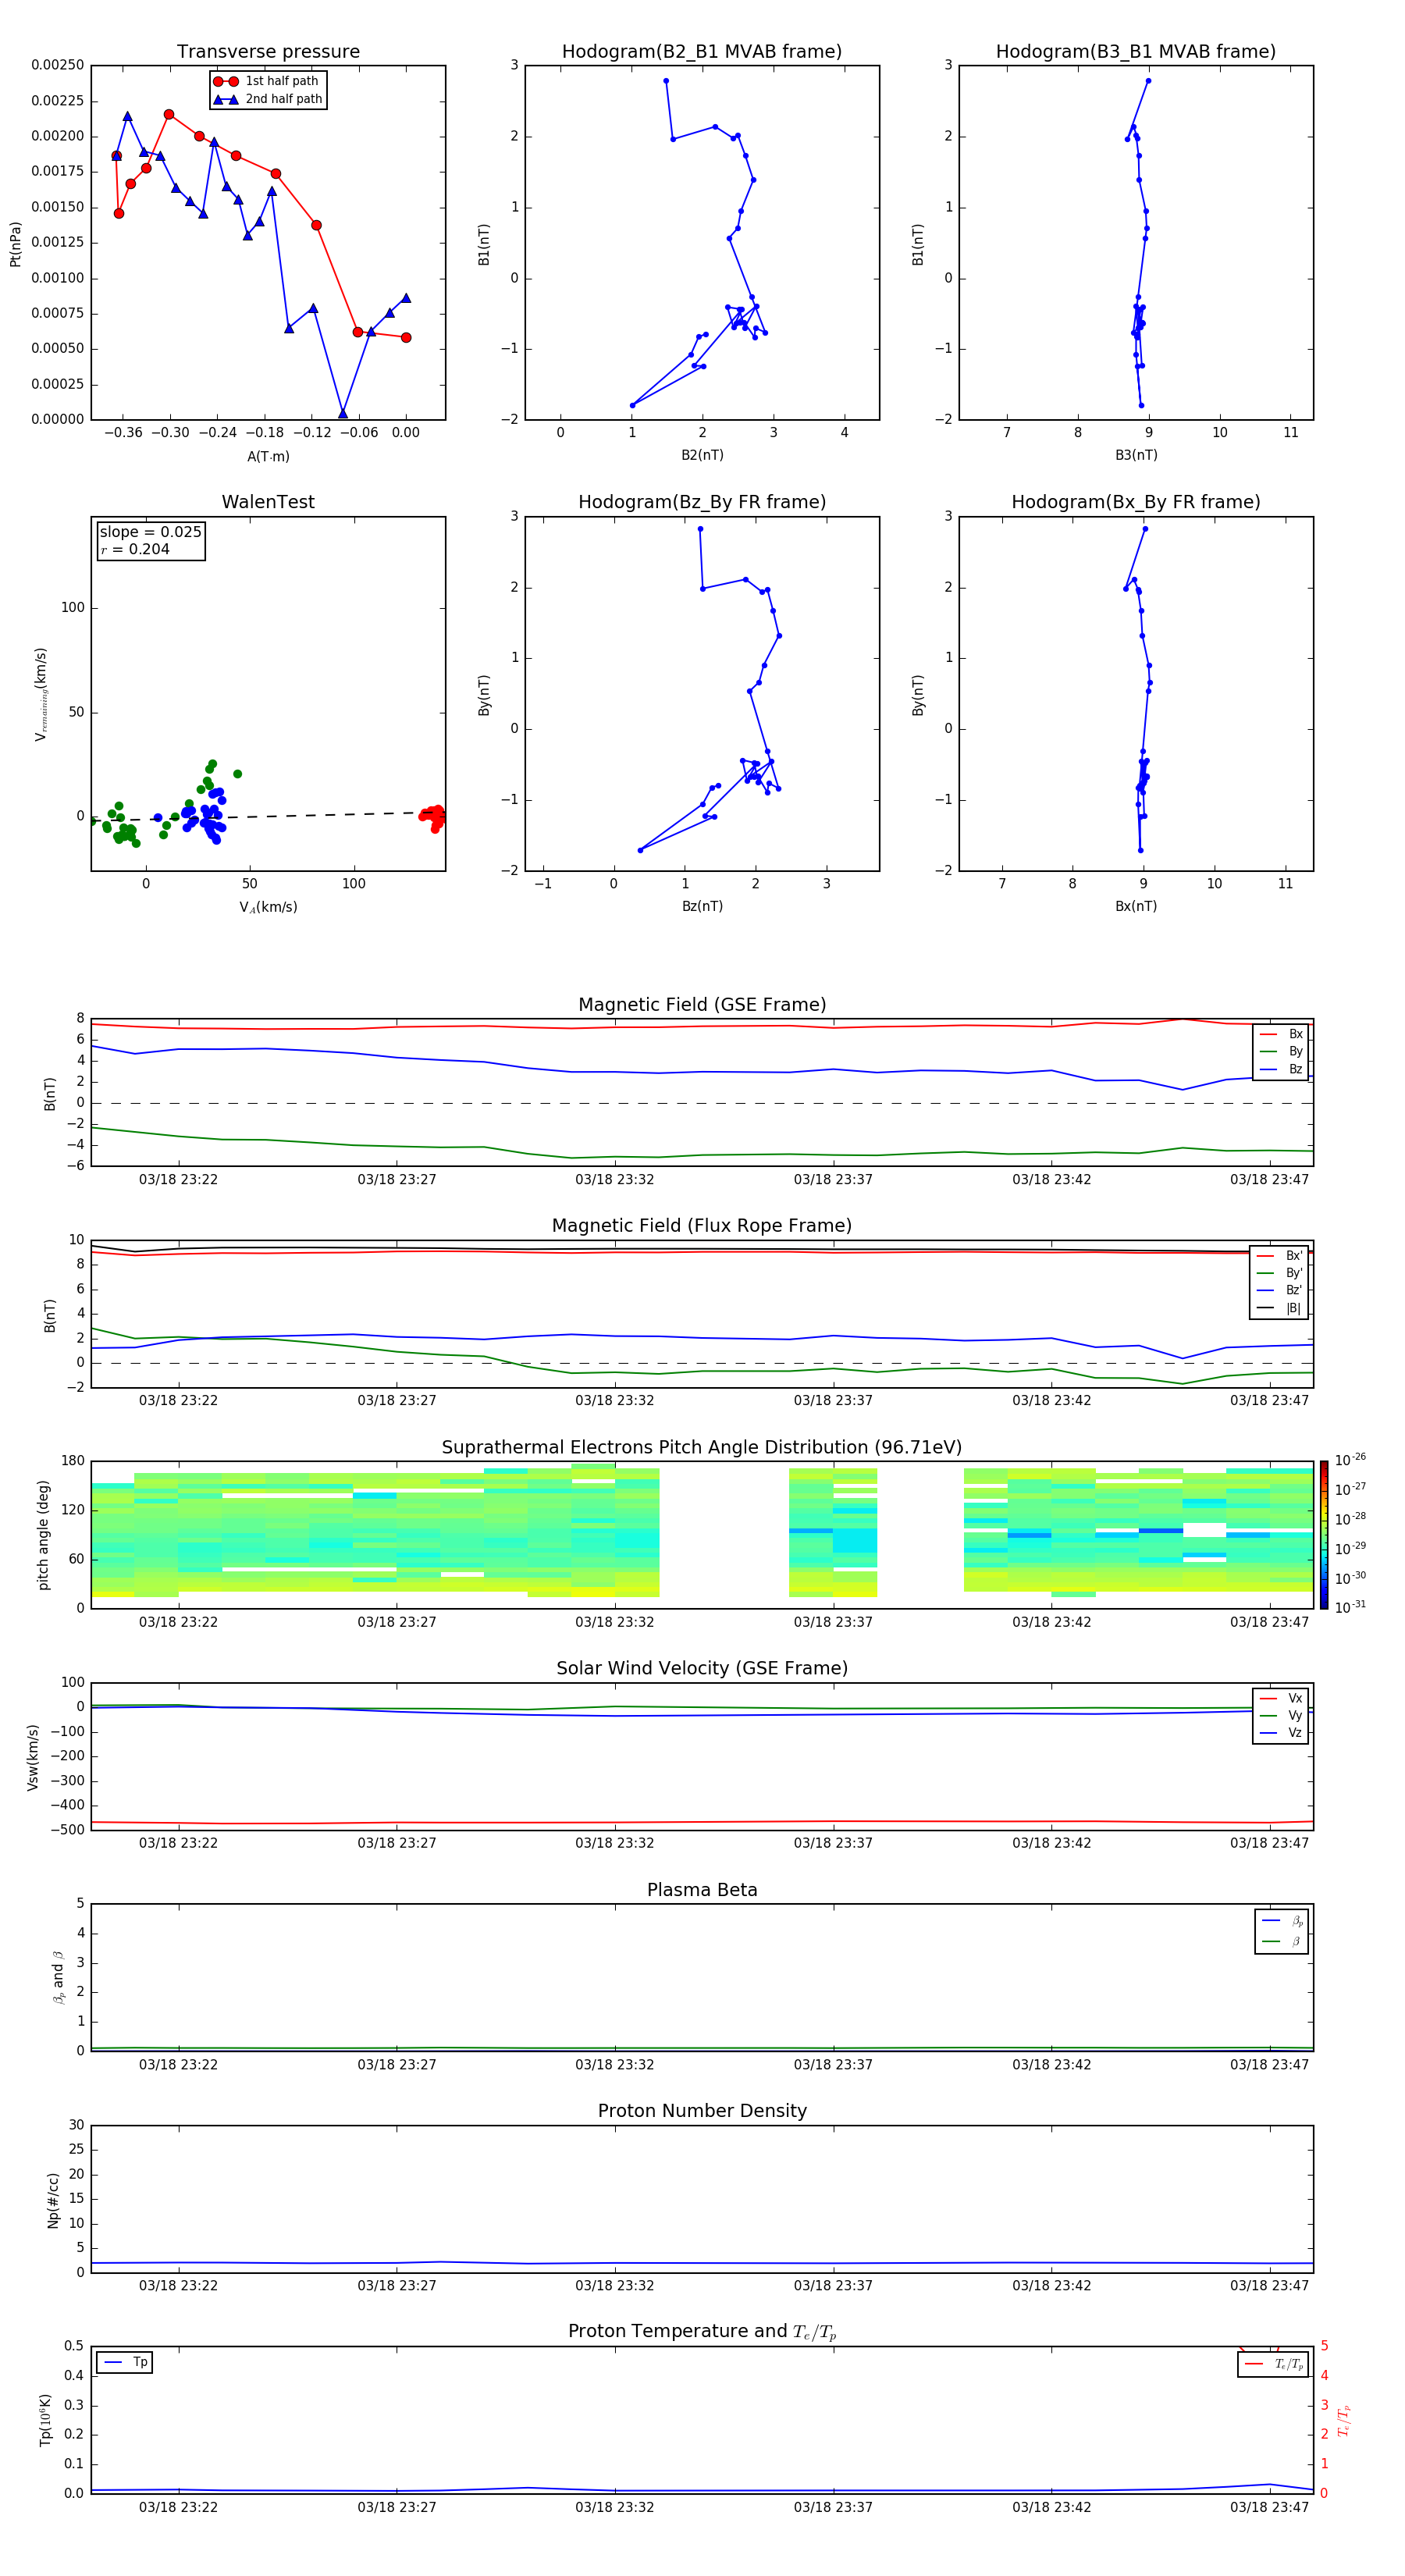Click the '03/18 23:32' tick under GSE panel

click(x=614, y=1179)
